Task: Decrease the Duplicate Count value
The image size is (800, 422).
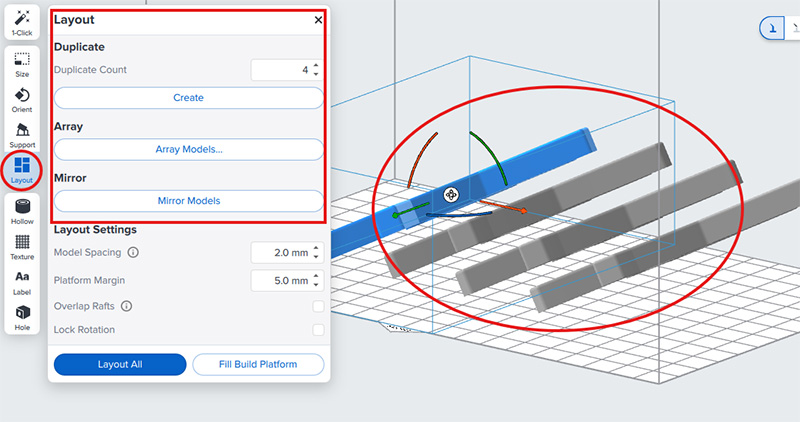Action: pos(316,75)
